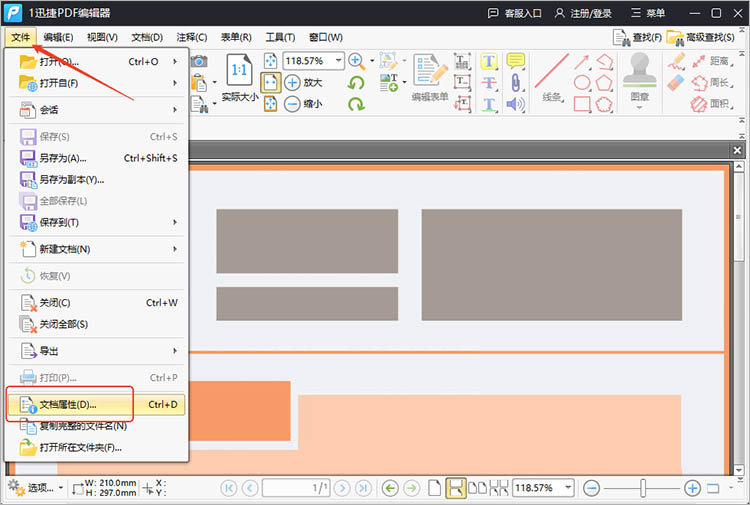The image size is (750, 505).
Task: Click the 实际大小 1:1 icon
Action: (239, 70)
